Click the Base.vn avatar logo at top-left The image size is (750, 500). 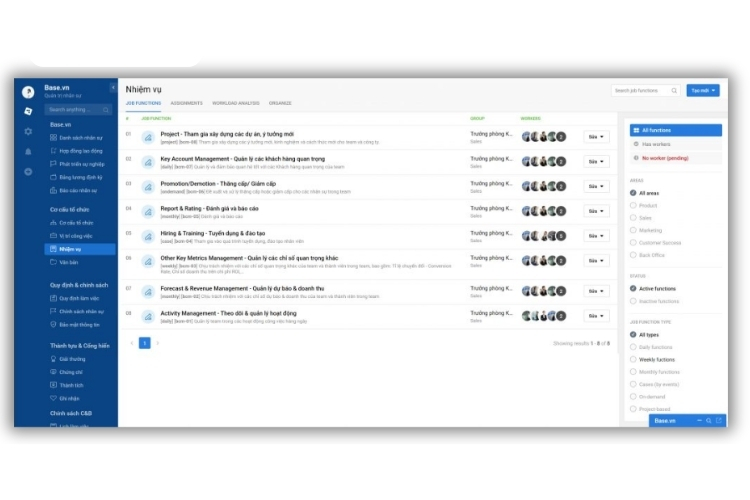click(x=28, y=91)
